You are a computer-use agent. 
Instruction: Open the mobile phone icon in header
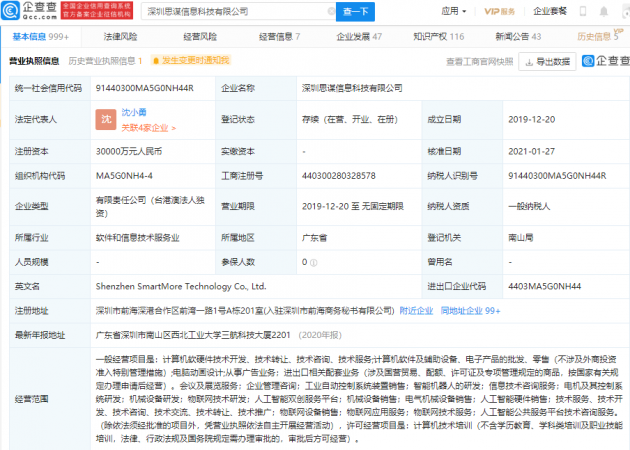click(583, 11)
